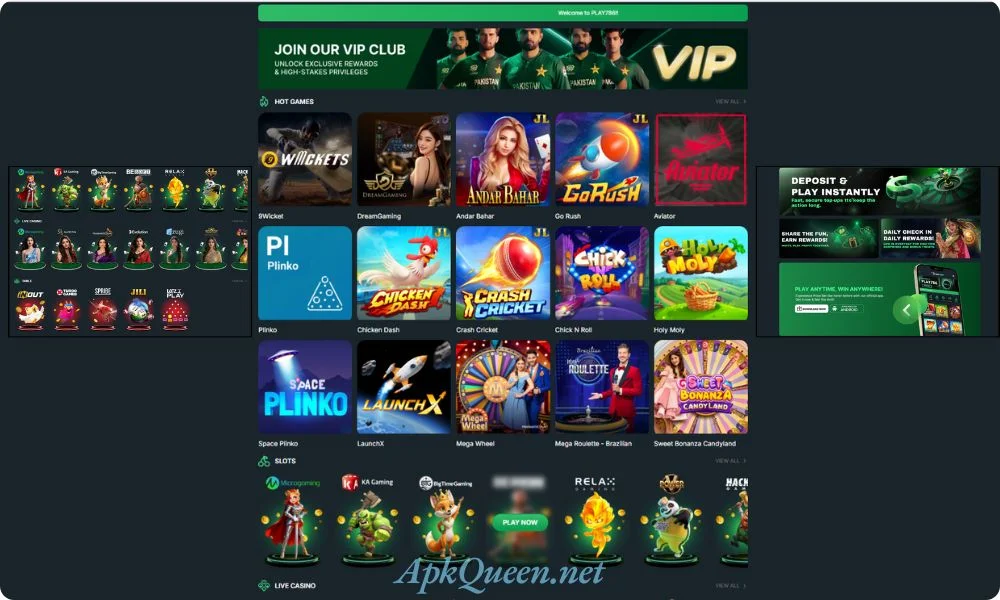
Task: Expand Live Casino with View All
Action: [x=730, y=585]
